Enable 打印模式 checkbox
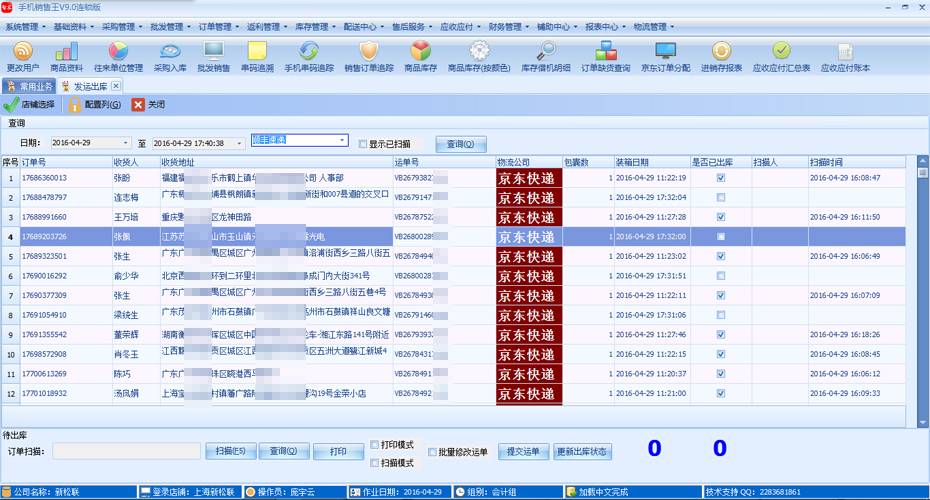This screenshot has height=500, width=930. [x=374, y=445]
